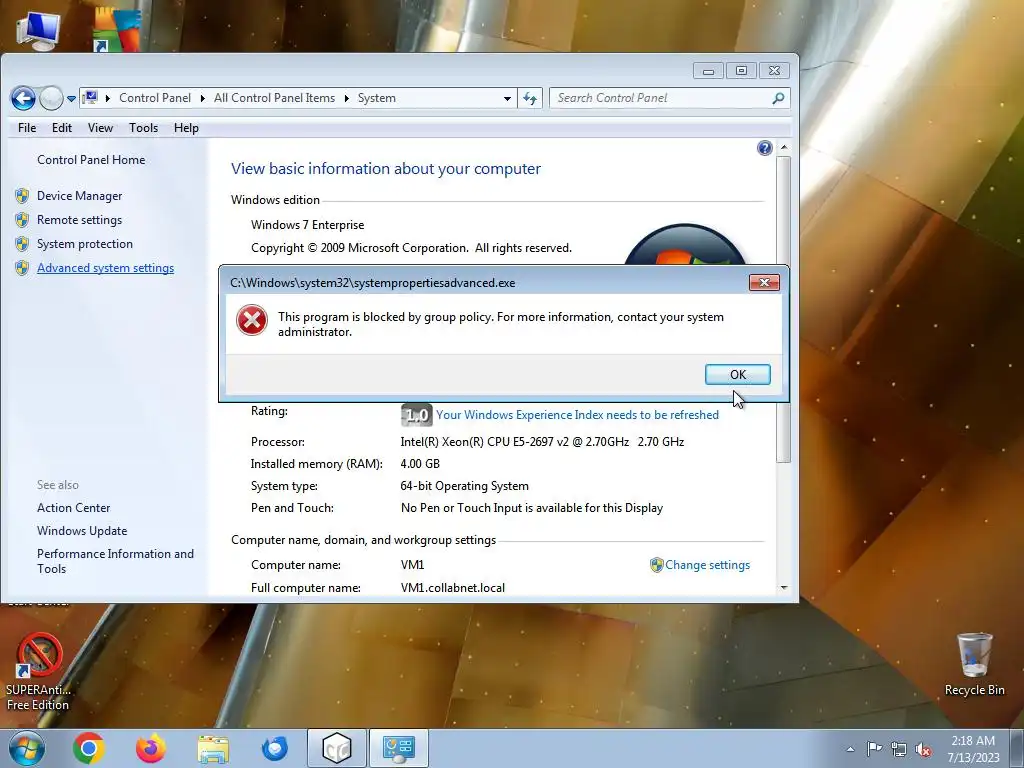Open the Help menu
Image resolution: width=1024 pixels, height=768 pixels.
(x=186, y=128)
